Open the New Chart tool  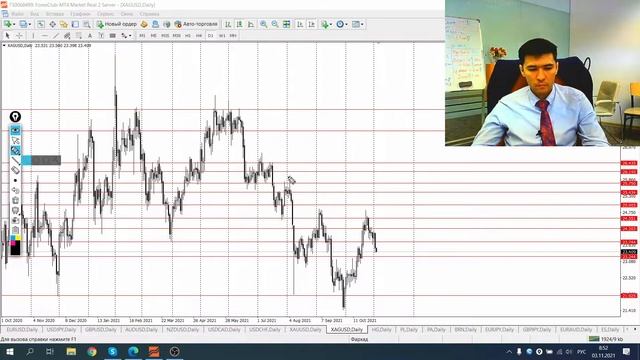(x=8, y=24)
